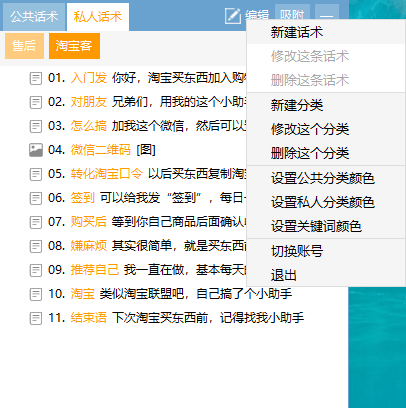The height and width of the screenshot is (408, 406).
Task: Click the text 兄弟们，用我的这个小助
Action: [179, 102]
